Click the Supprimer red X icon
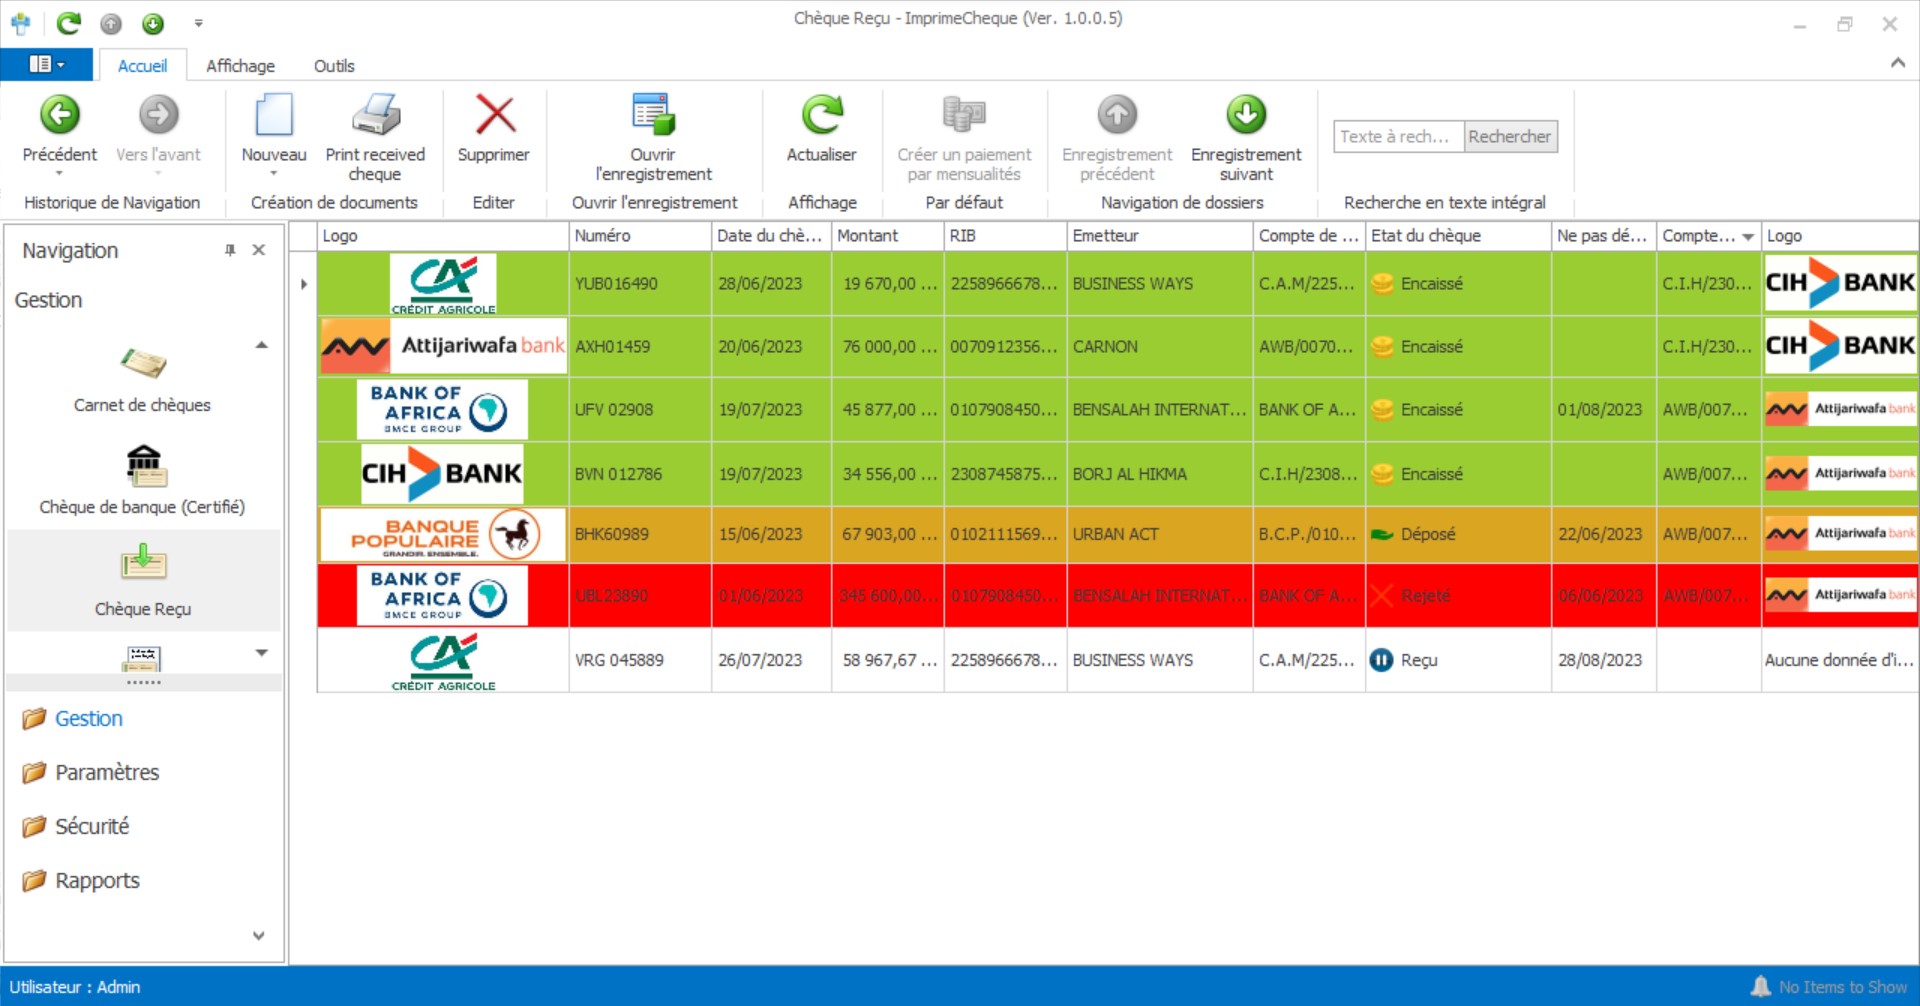The width and height of the screenshot is (1920, 1006). pyautogui.click(x=495, y=115)
